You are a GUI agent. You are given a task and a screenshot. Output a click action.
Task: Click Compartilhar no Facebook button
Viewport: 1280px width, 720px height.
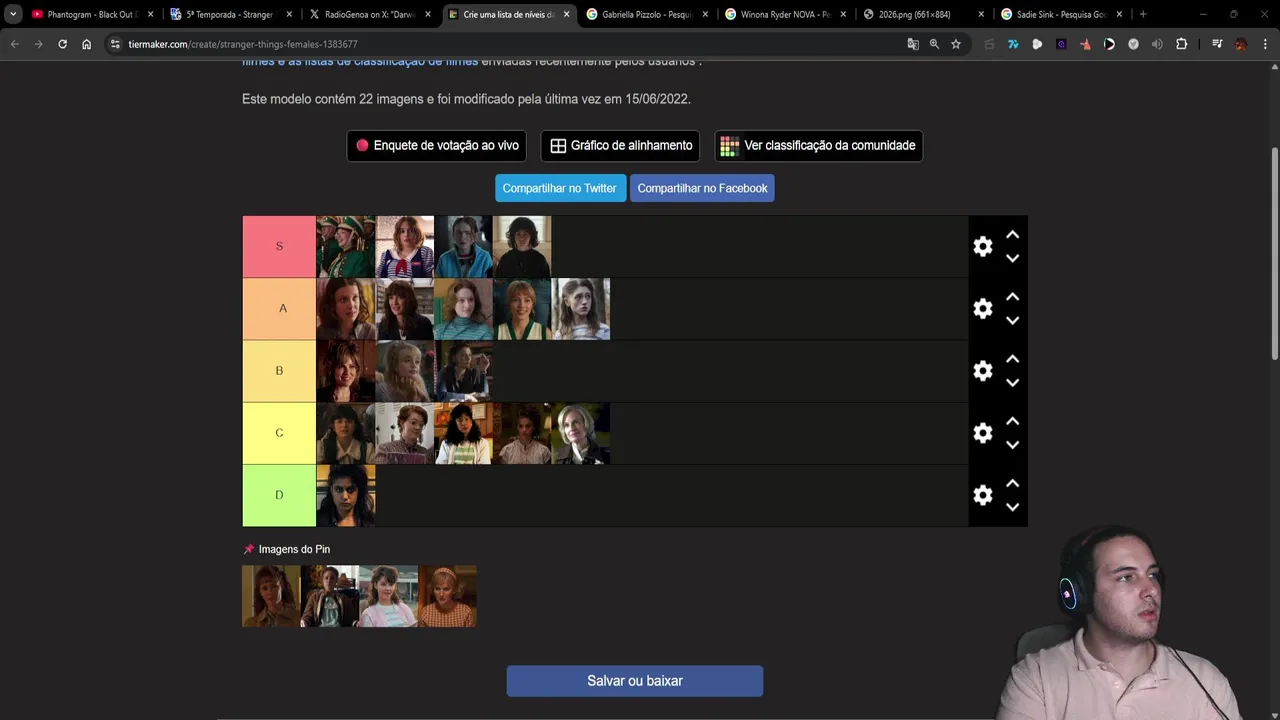coord(702,188)
